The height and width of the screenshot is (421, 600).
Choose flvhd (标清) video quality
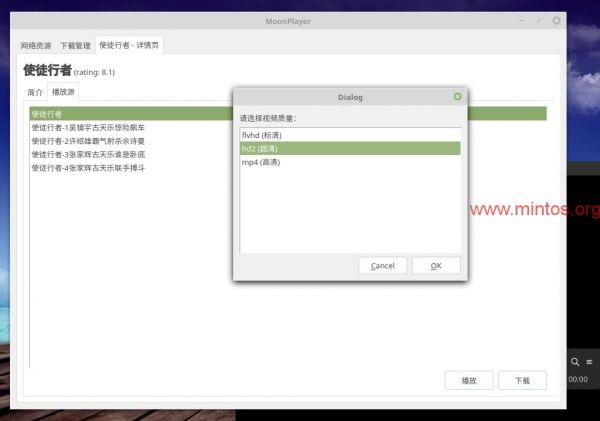pos(264,133)
